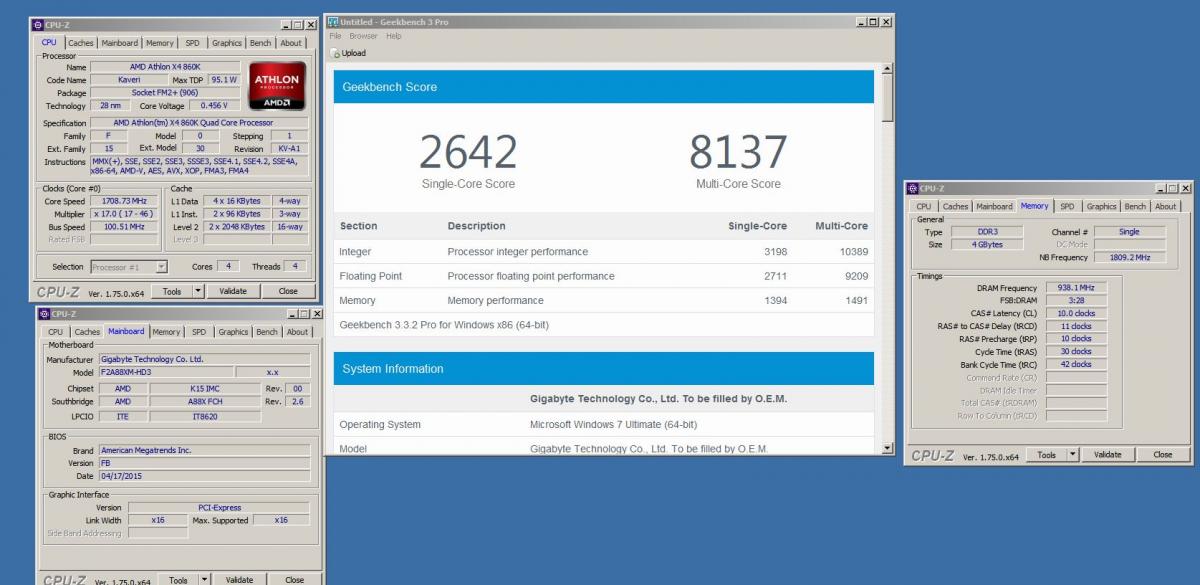Switch to the About tab in the CPU window
1200x585 pixels.
(x=291, y=43)
